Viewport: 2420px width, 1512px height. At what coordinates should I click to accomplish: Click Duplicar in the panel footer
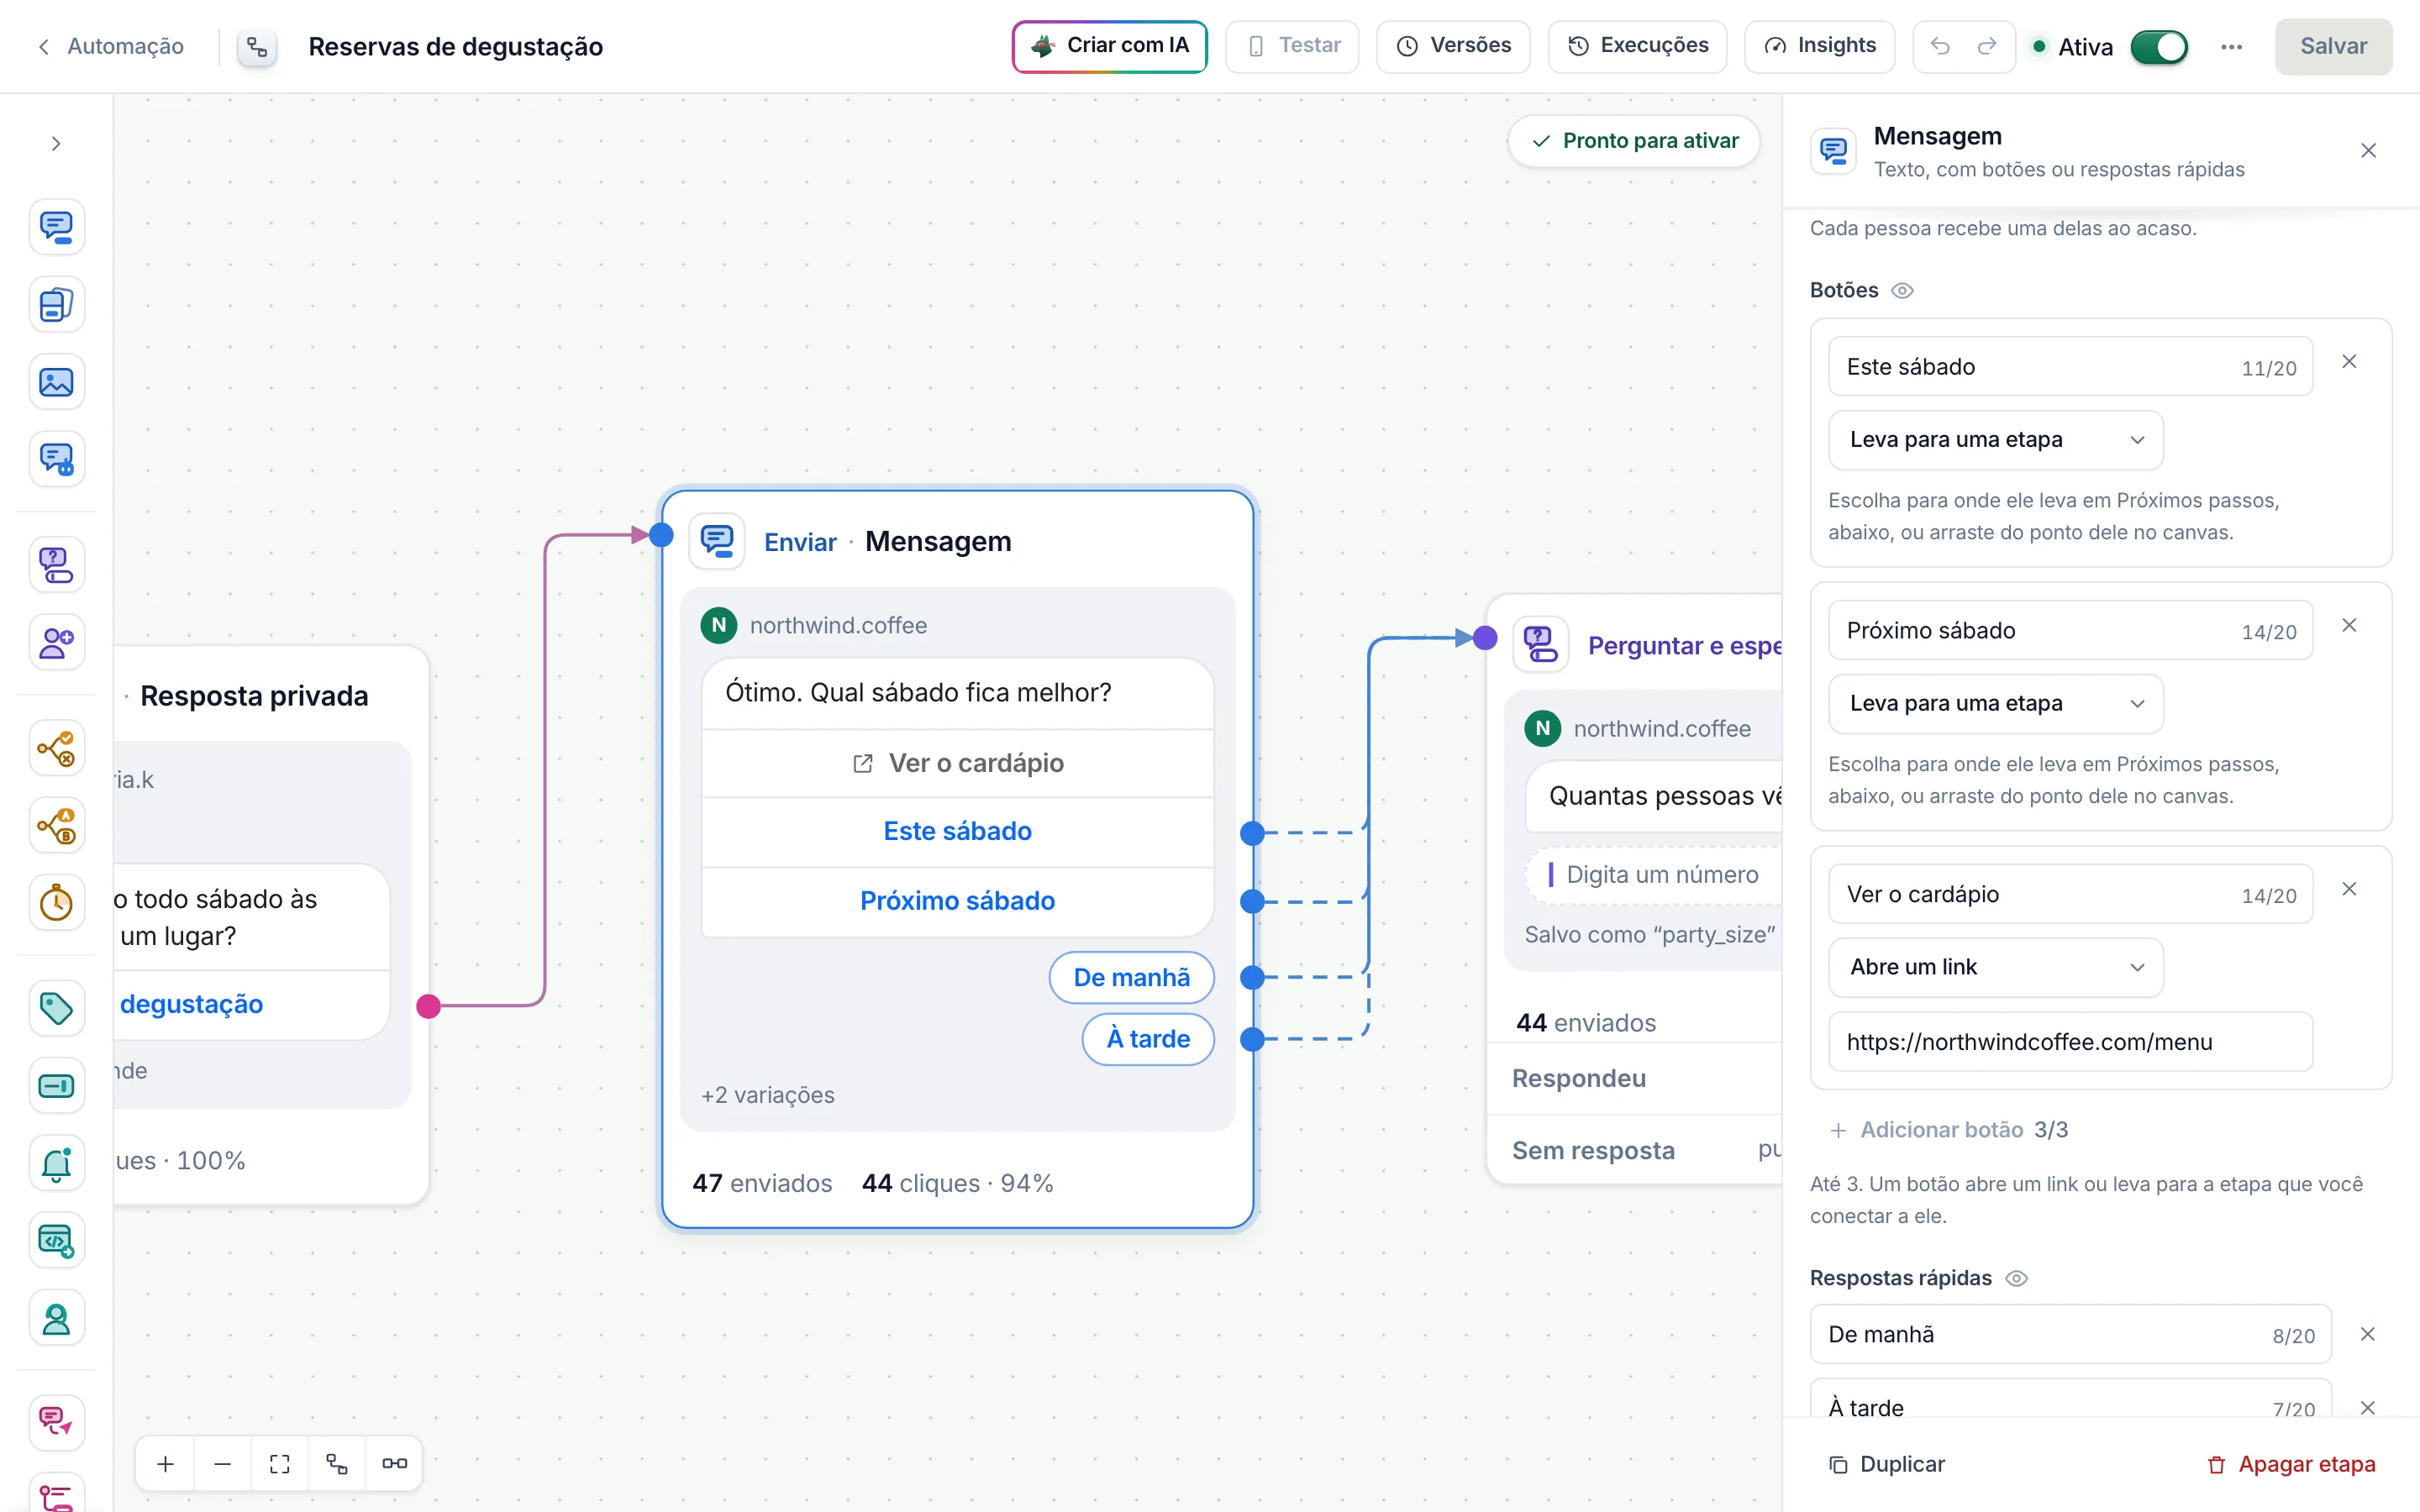point(1886,1464)
